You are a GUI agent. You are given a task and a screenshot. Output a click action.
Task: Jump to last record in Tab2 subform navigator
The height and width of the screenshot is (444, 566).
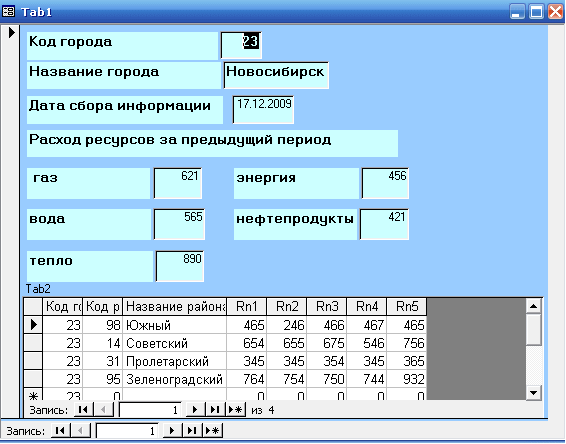point(215,410)
